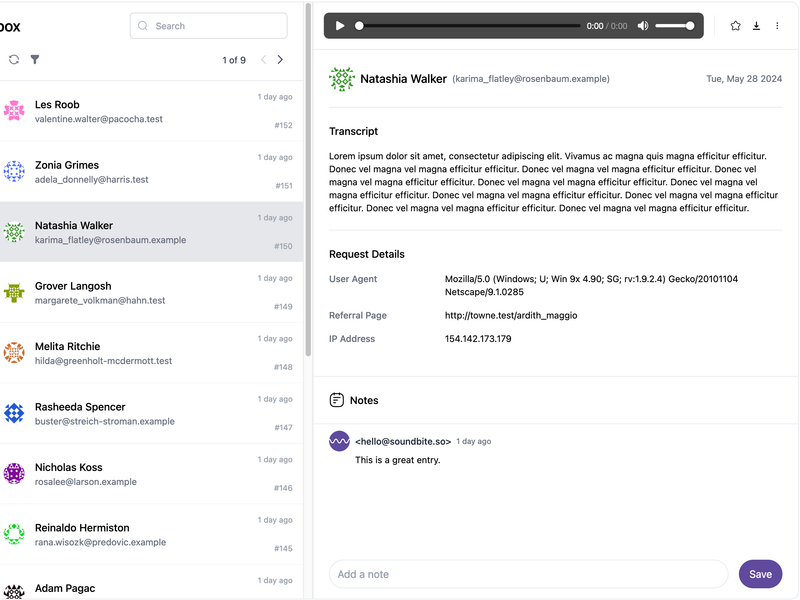
Task: Open the towne.test referral page link
Action: tap(511, 316)
